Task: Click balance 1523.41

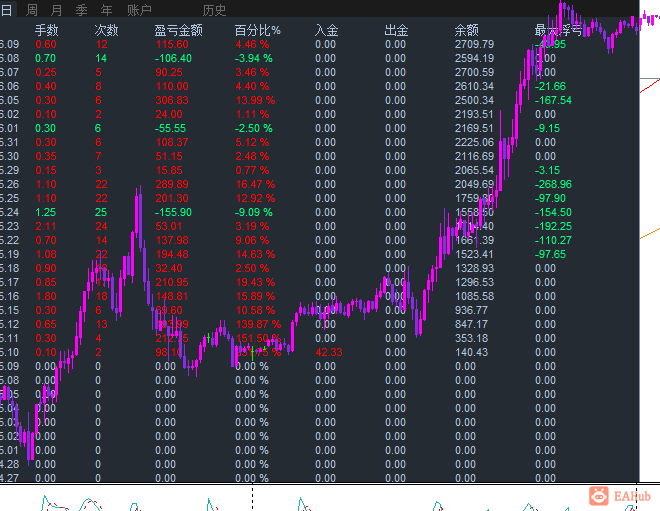Action: pyautogui.click(x=474, y=254)
